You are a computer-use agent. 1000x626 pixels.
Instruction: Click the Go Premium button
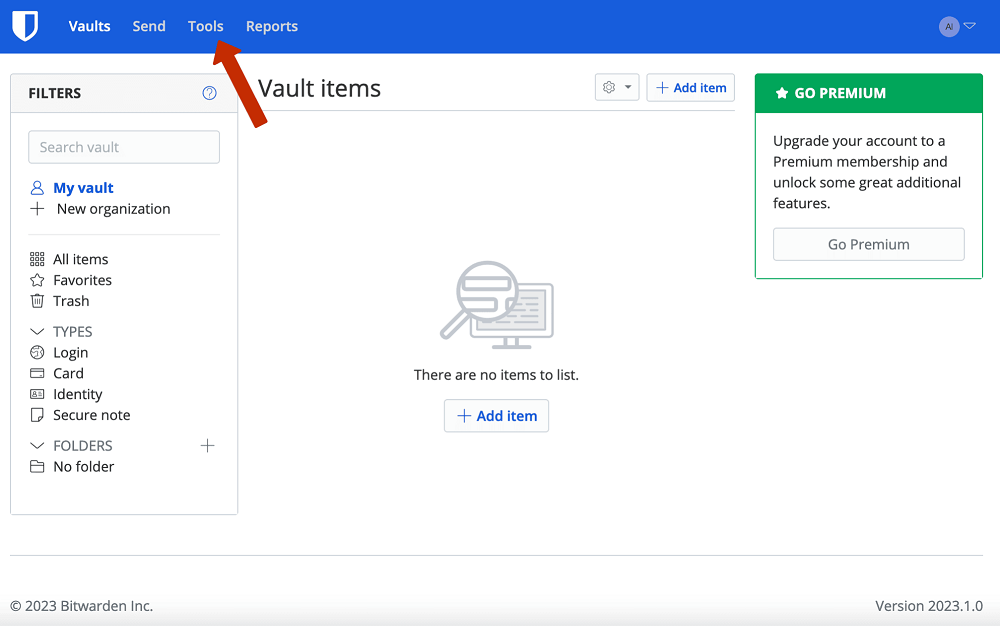click(x=869, y=244)
